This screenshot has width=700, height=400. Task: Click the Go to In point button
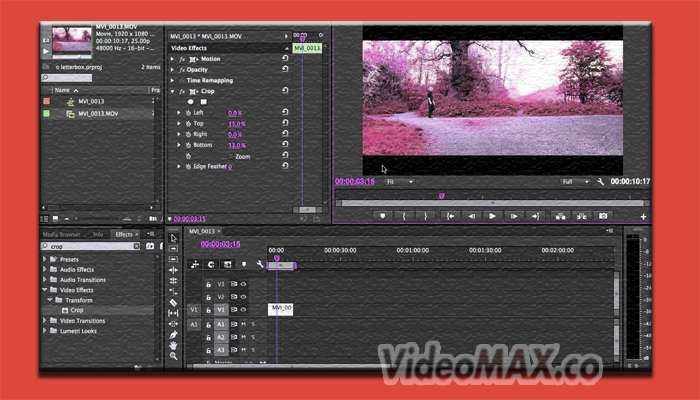pos(450,216)
